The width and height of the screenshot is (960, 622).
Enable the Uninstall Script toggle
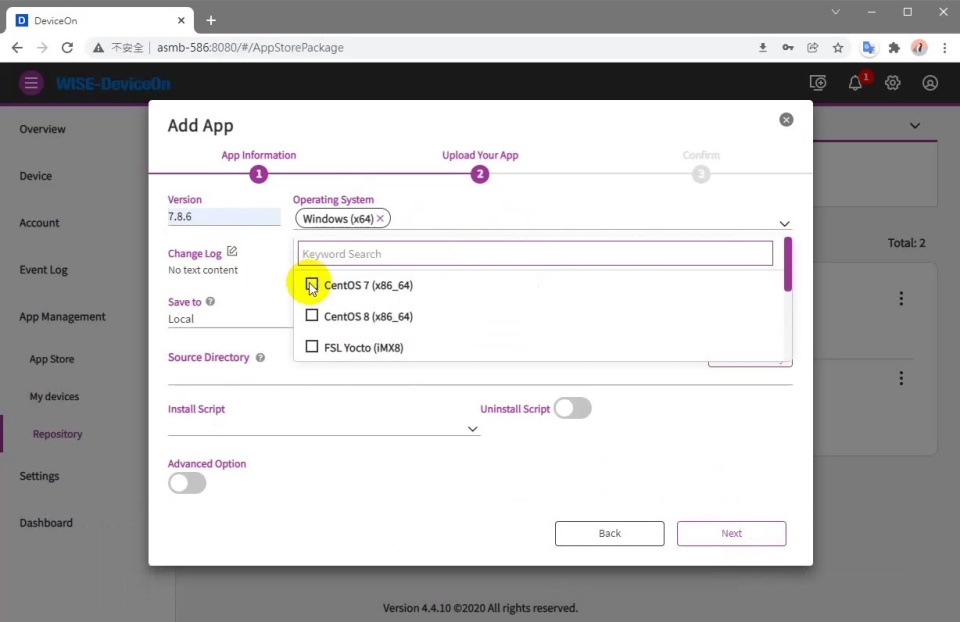573,408
